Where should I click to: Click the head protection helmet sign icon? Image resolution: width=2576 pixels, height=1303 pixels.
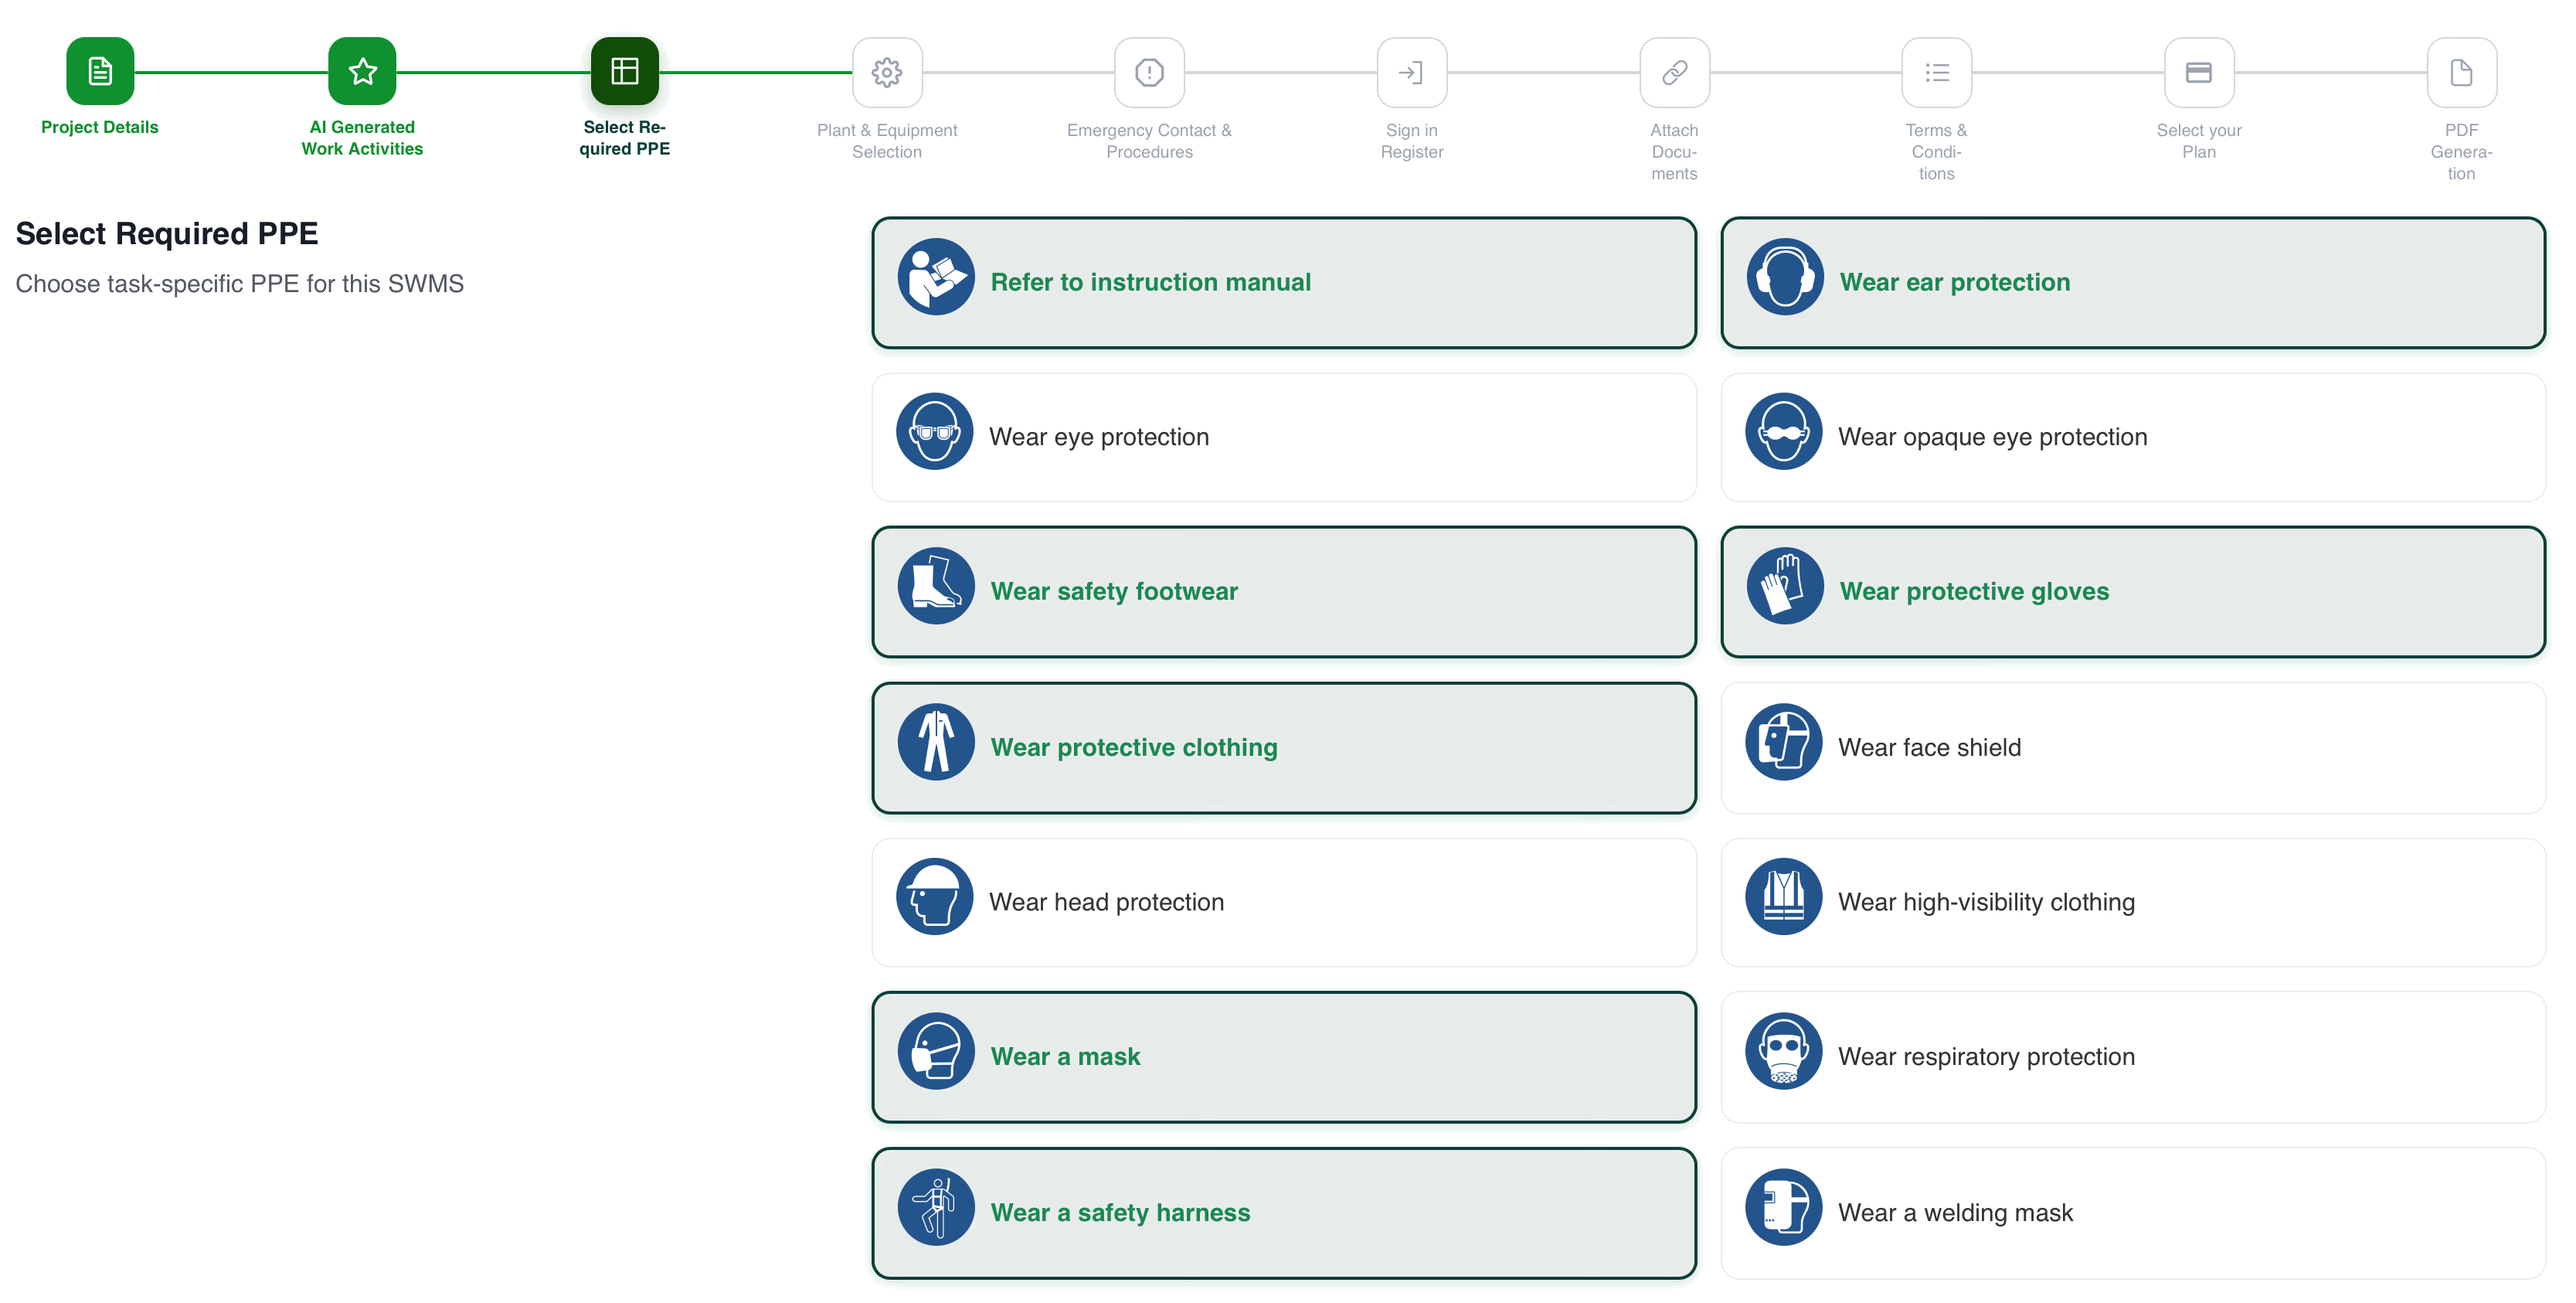click(x=935, y=897)
